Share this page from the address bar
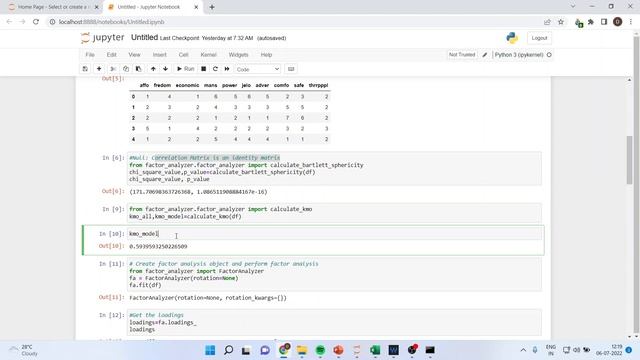Image resolution: width=640 pixels, height=360 pixels. 547,22
